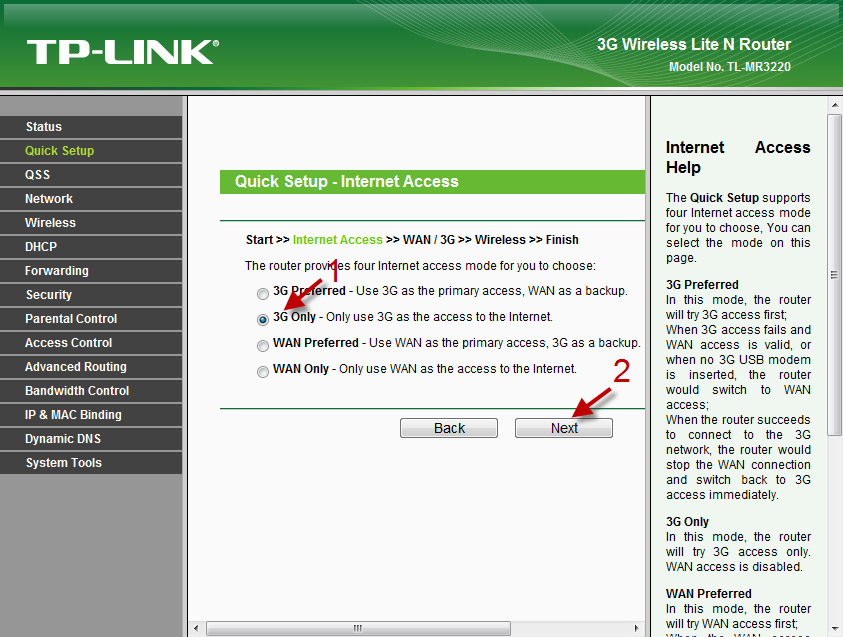Image resolution: width=843 pixels, height=637 pixels.
Task: Open the DHCP menu entry
Action: (91, 247)
